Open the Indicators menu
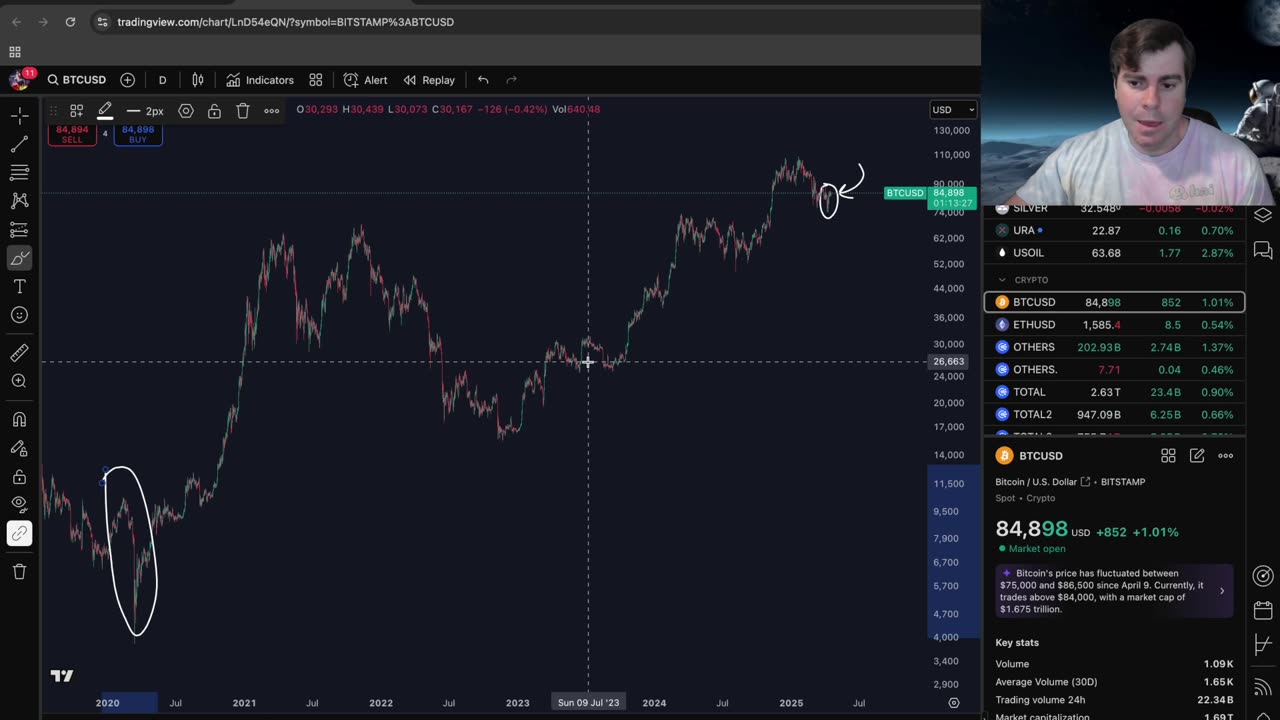 pyautogui.click(x=260, y=80)
